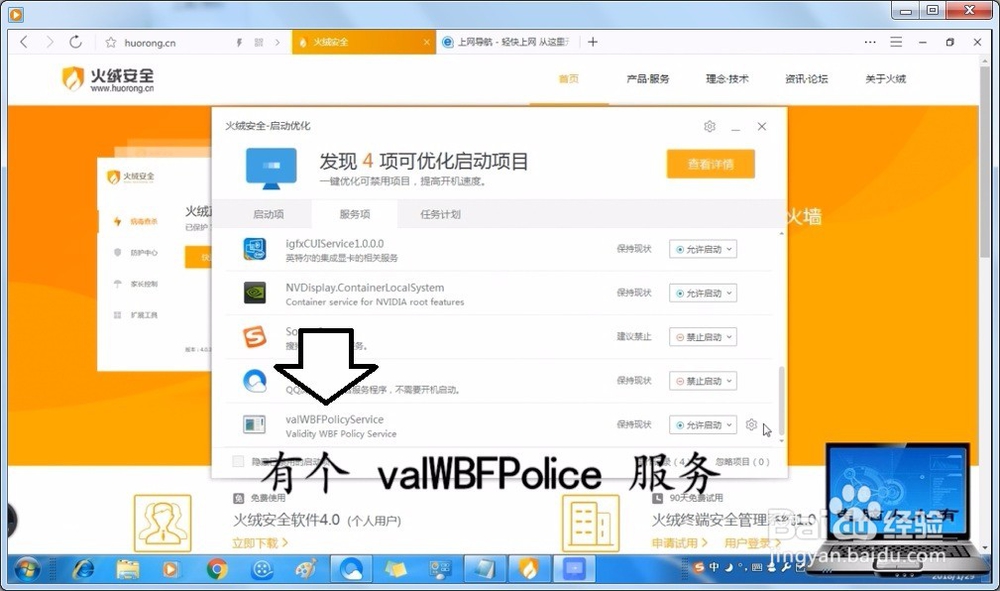Screen dimensions: 1000x591
Task: Click the QQ service entry icon
Action: pyautogui.click(x=253, y=380)
